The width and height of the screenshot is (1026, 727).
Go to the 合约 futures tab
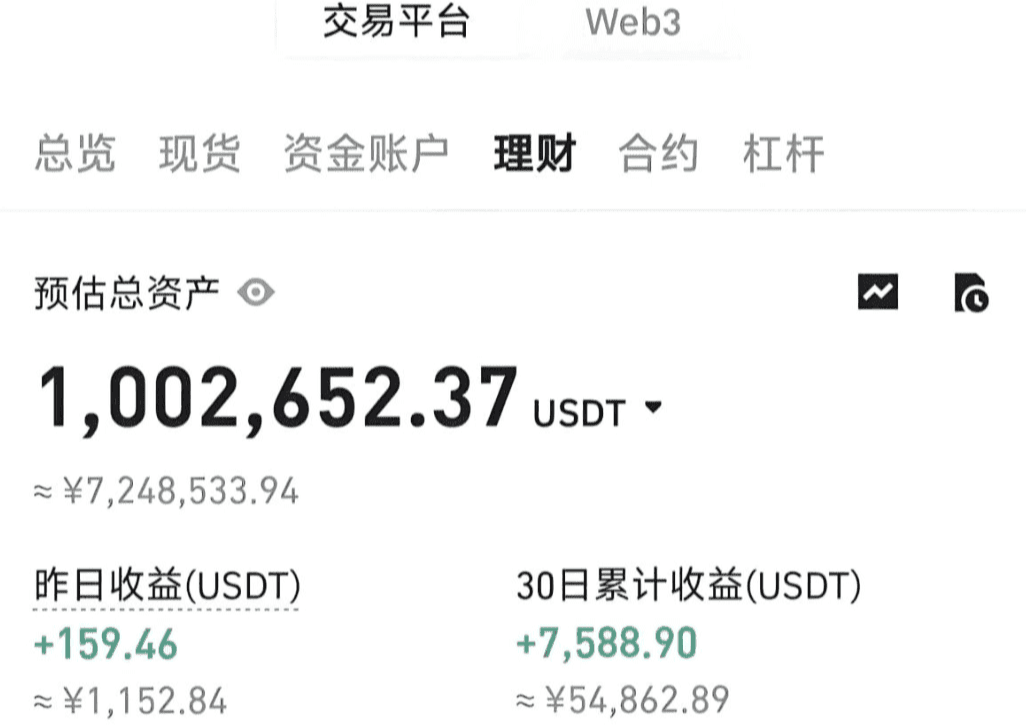[658, 153]
